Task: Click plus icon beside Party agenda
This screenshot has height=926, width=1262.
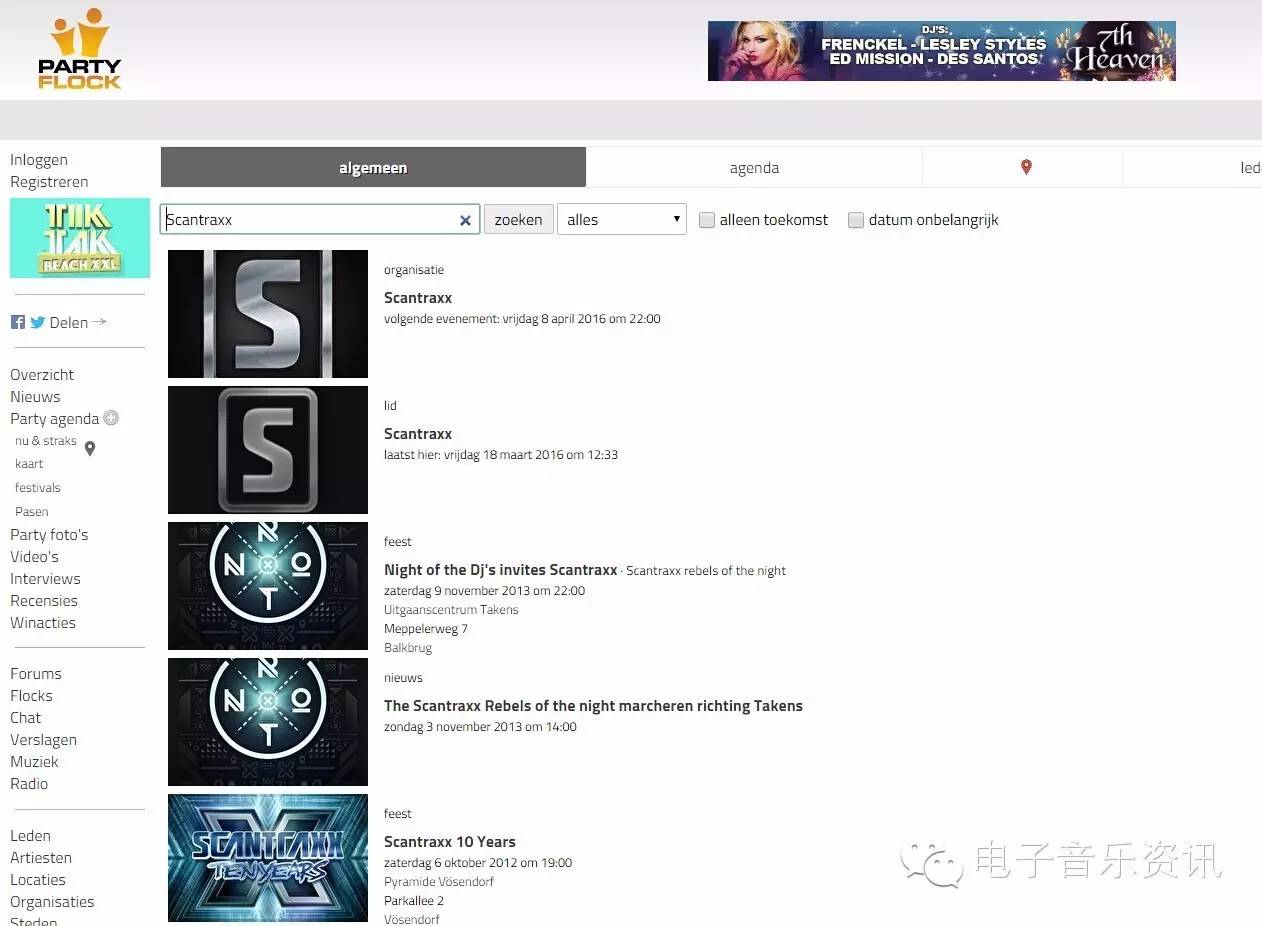Action: [x=111, y=418]
